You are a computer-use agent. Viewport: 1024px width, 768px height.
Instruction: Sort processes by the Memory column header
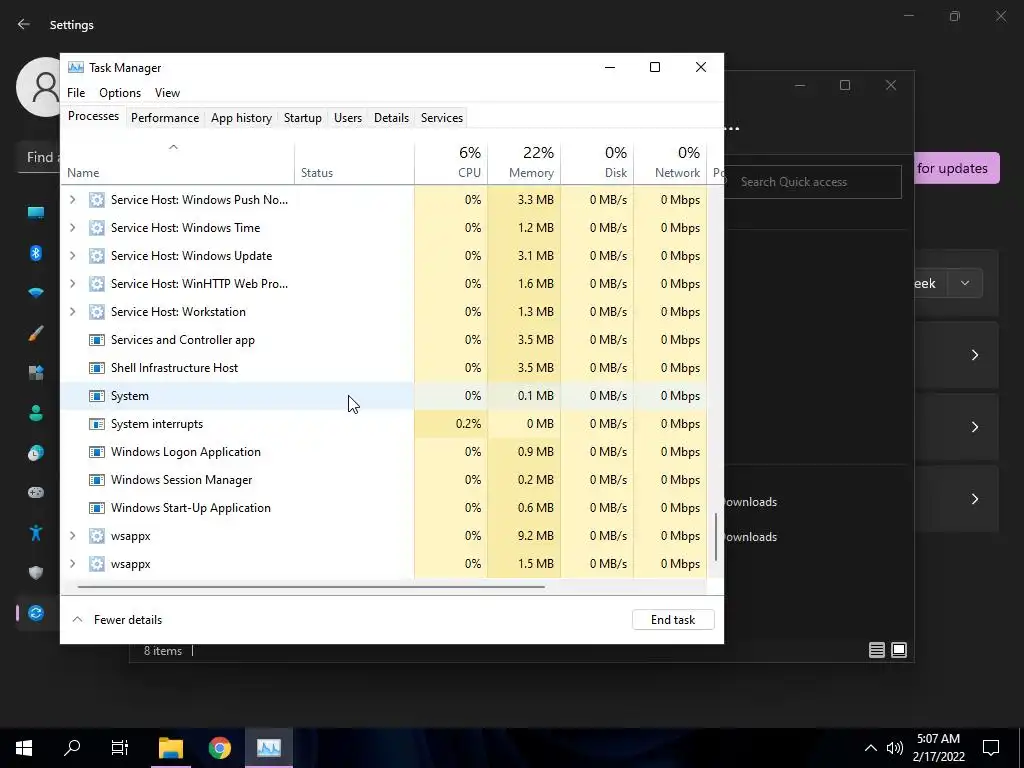click(x=524, y=162)
